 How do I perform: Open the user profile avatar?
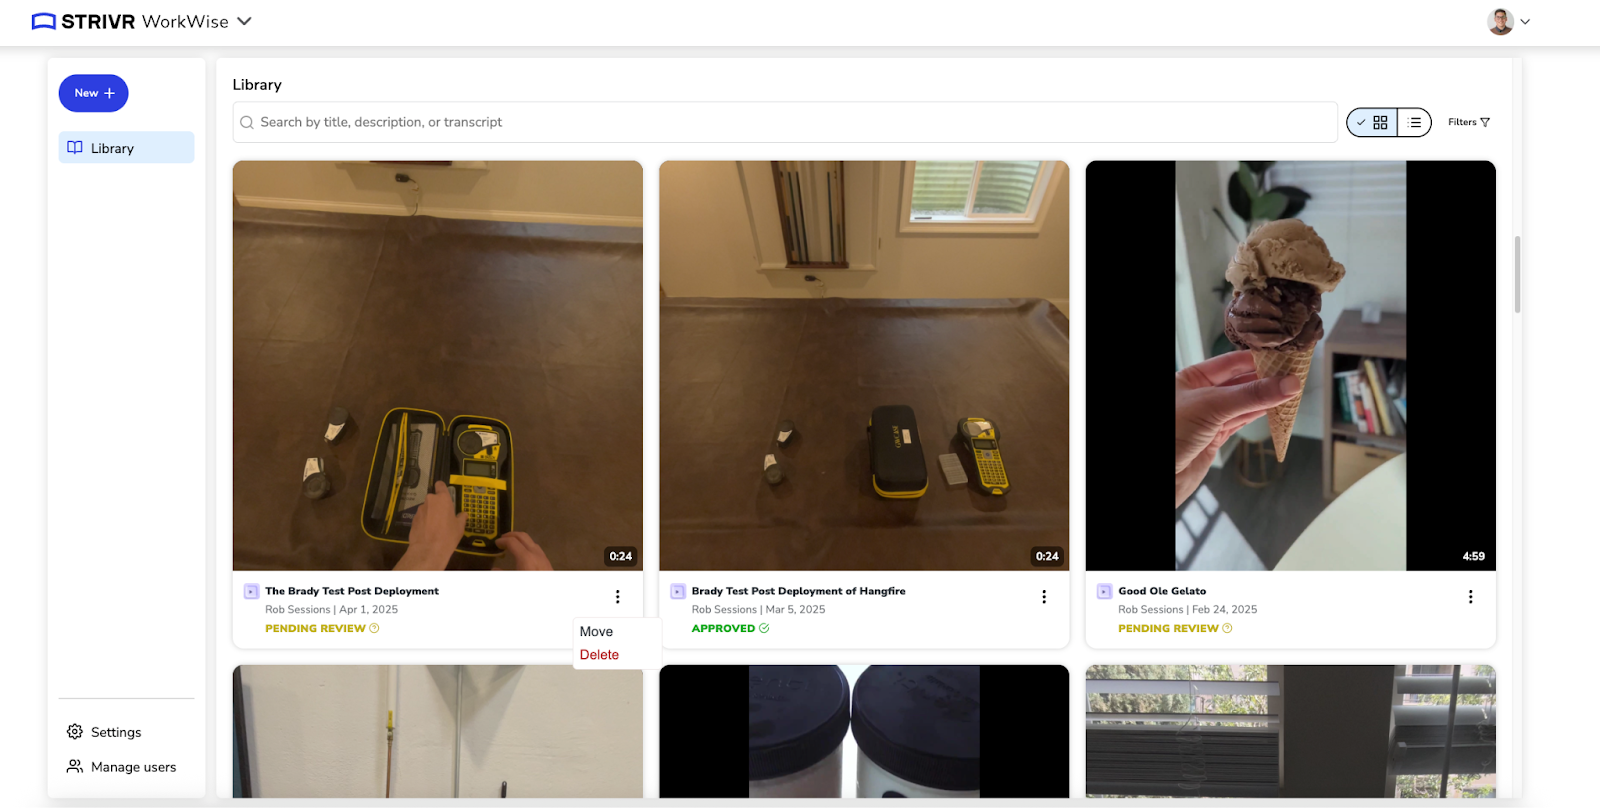[1500, 21]
